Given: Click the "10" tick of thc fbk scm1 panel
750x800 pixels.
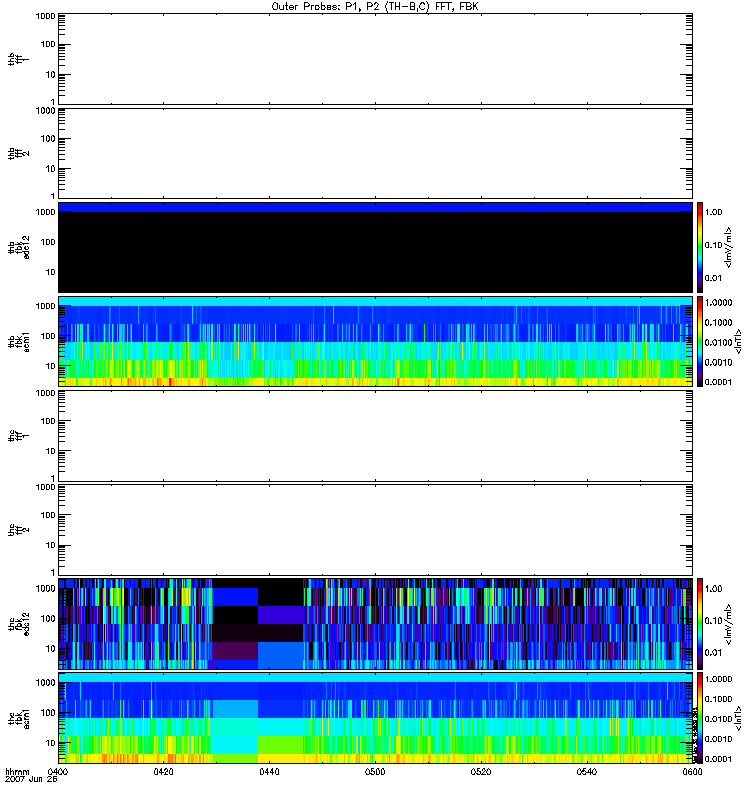Looking at the screenshot, I should [x=51, y=743].
